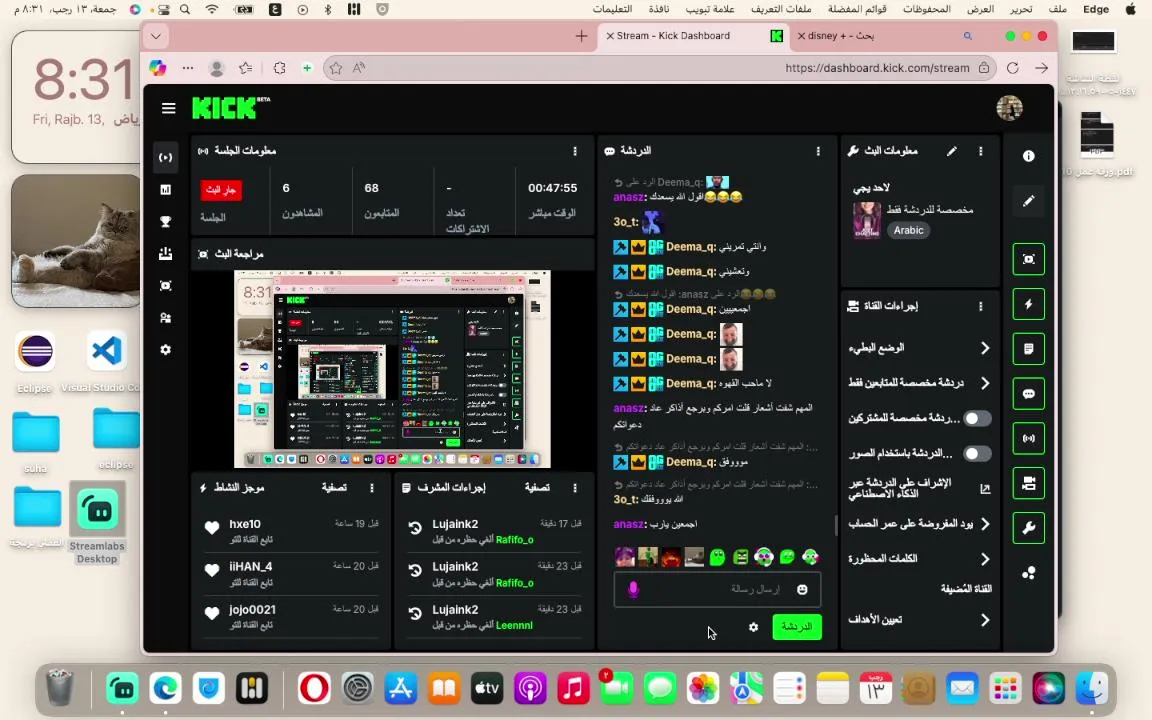The height and width of the screenshot is (720, 1152).
Task: Open the tabs dropdown chevron in Edge
Action: (x=156, y=36)
